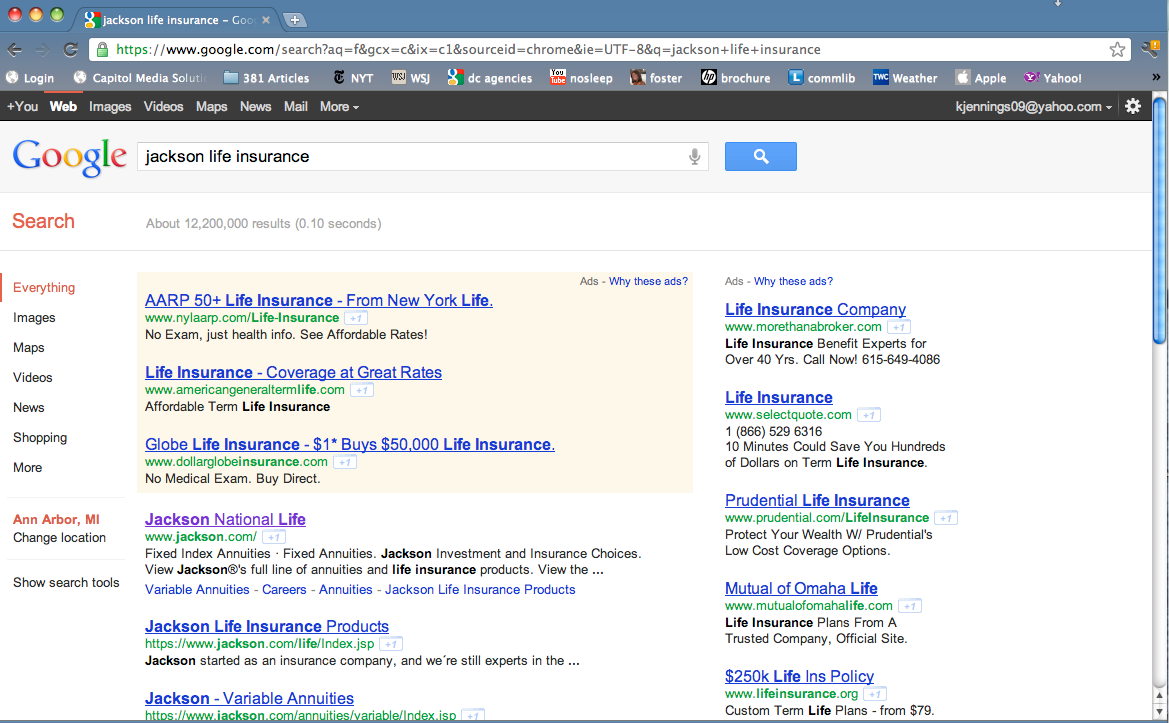Click Show search tools
This screenshot has height=723, width=1169.
66,582
